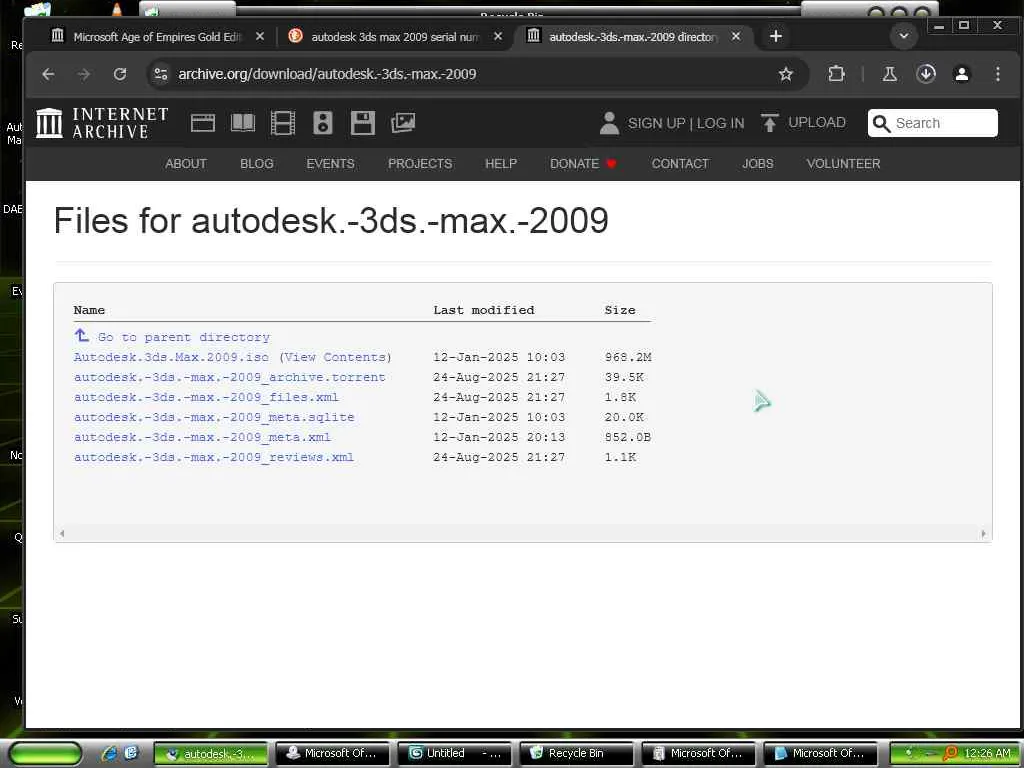Open the DONATE menu item
Viewport: 1024px width, 768px height.
[x=583, y=164]
